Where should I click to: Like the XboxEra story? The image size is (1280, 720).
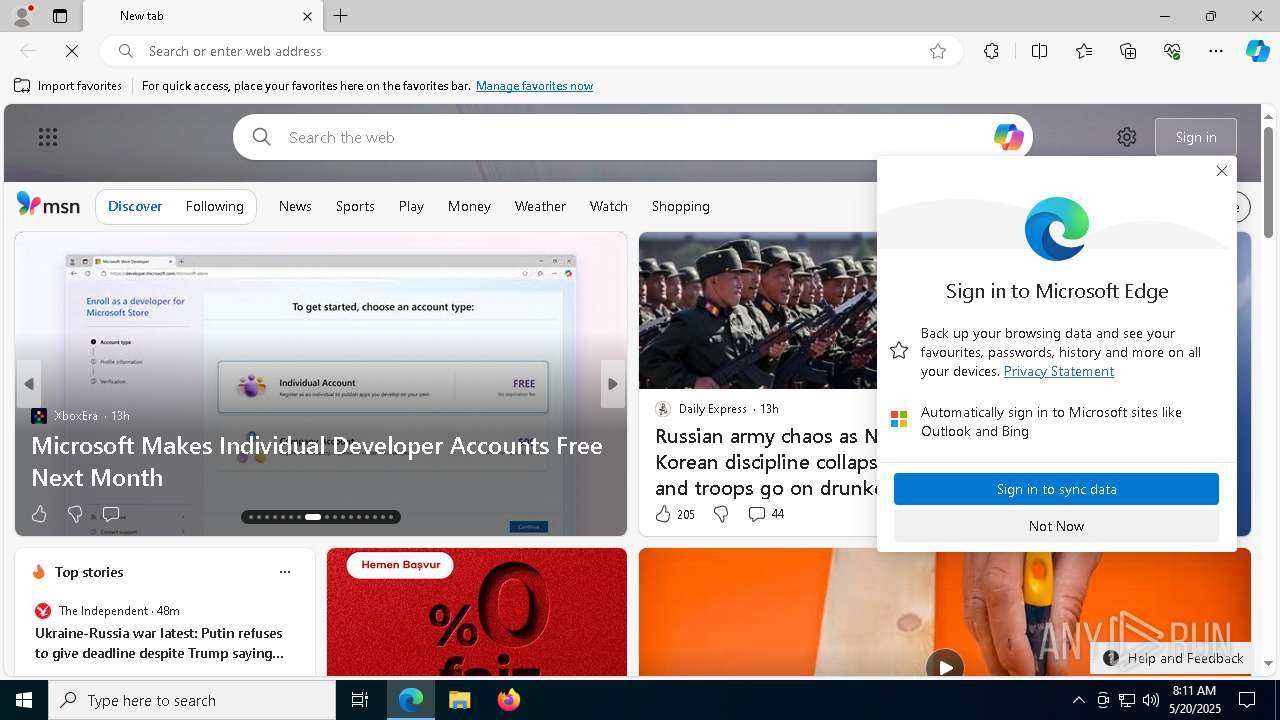(x=39, y=514)
